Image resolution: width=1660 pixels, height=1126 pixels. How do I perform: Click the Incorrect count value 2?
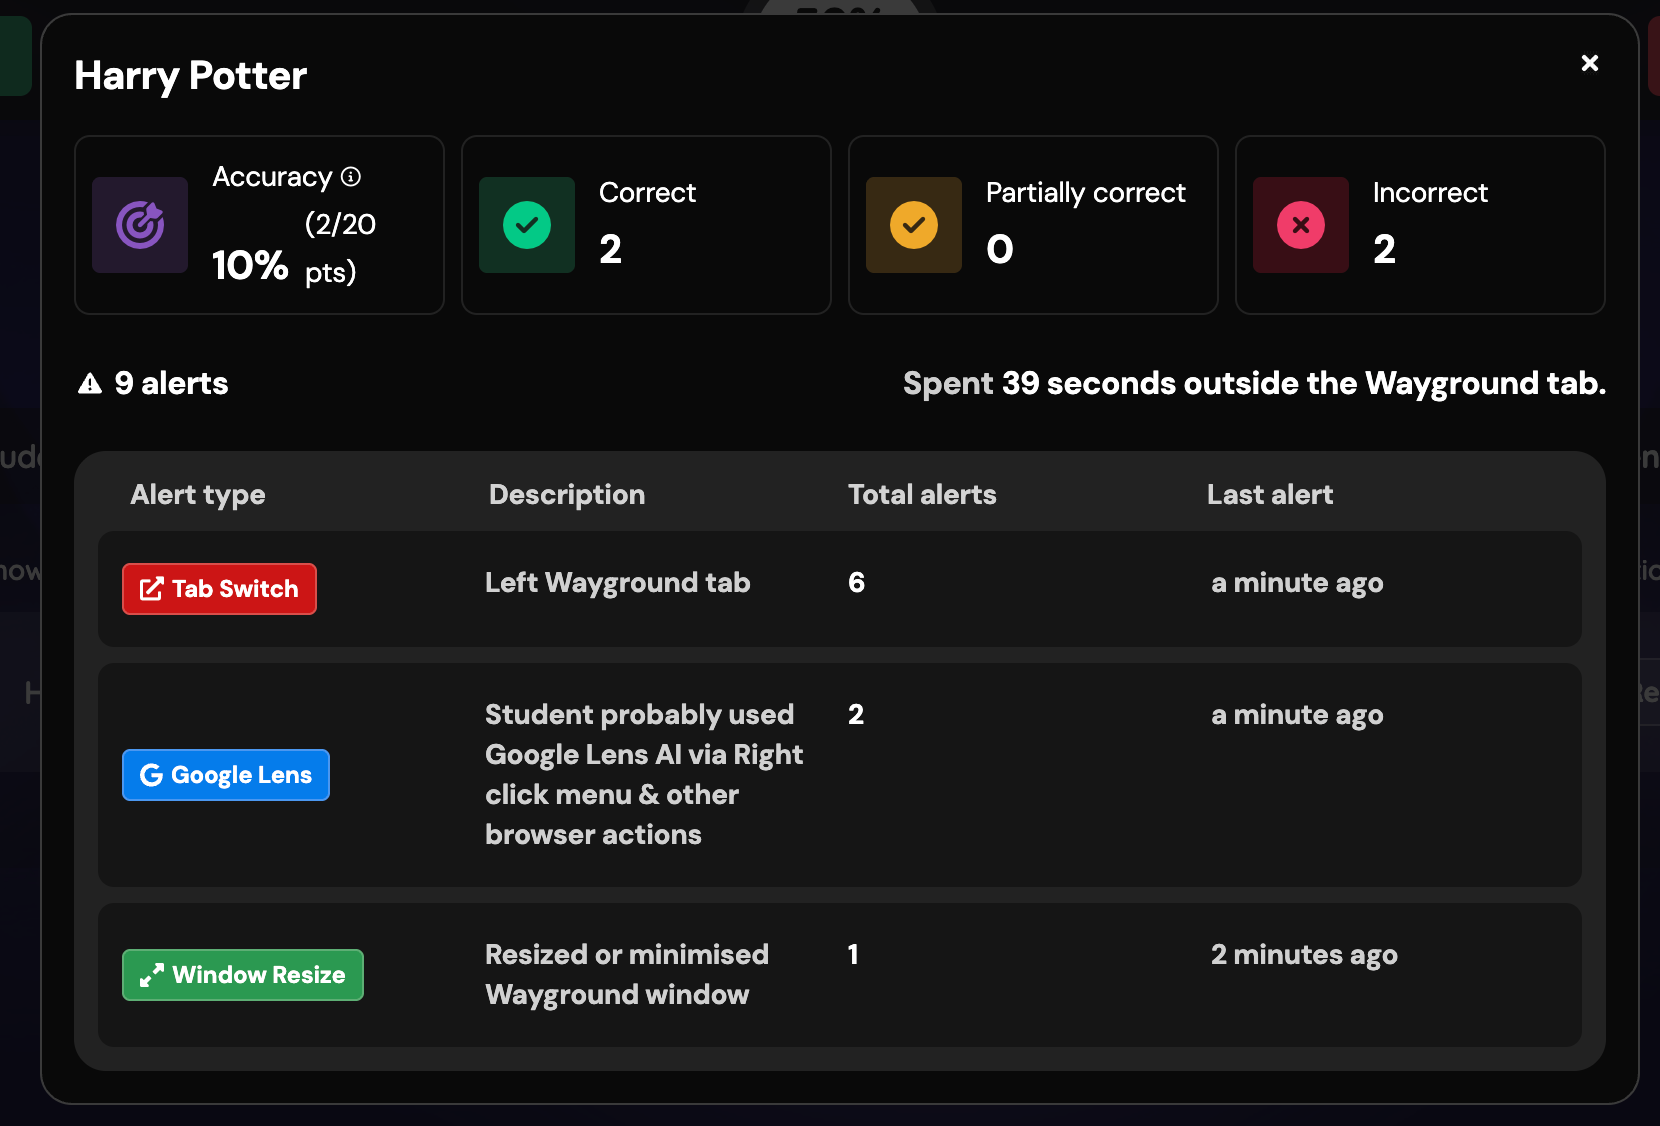1384,249
